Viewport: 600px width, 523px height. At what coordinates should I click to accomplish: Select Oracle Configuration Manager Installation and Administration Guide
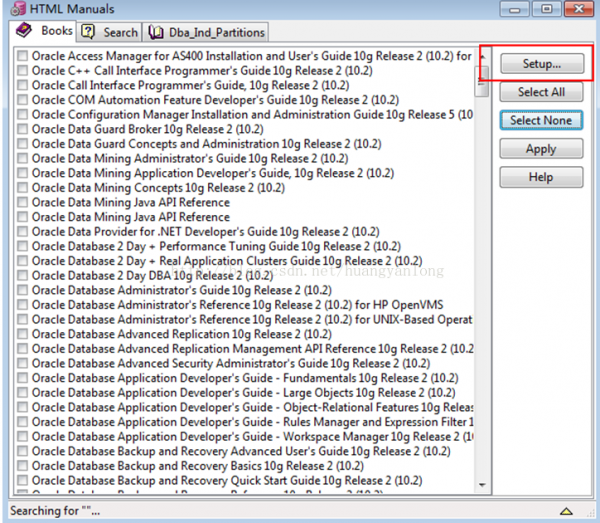253,114
